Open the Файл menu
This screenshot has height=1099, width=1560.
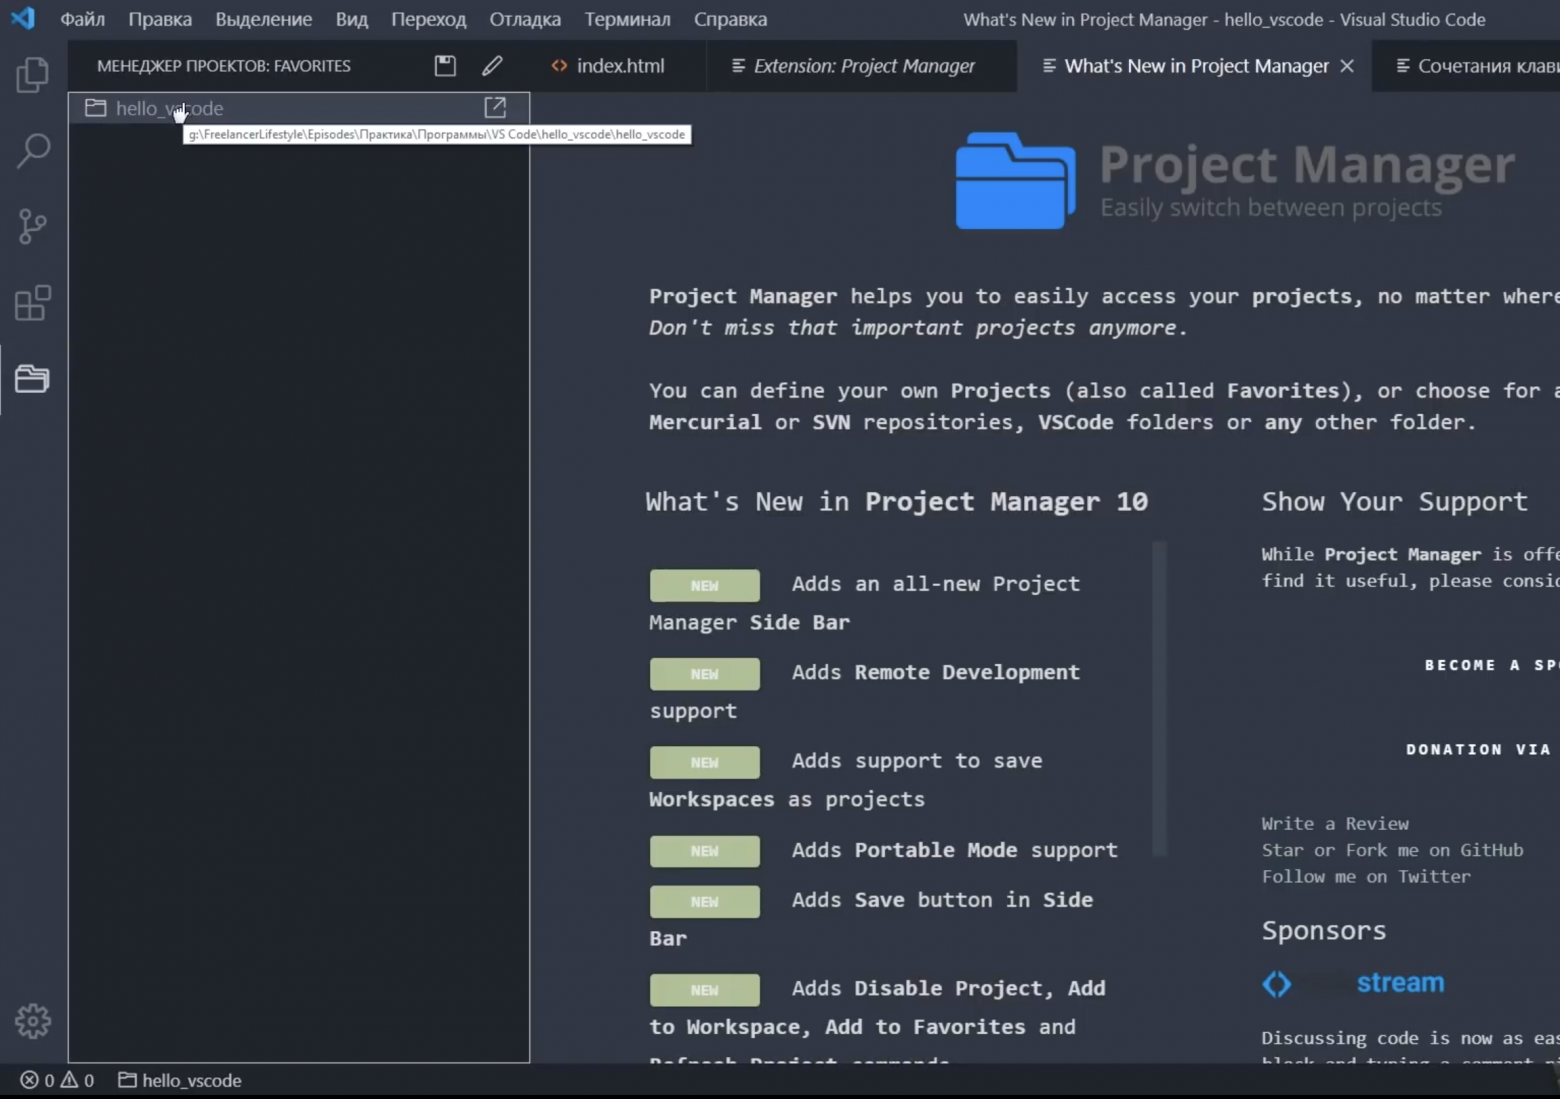pos(82,19)
